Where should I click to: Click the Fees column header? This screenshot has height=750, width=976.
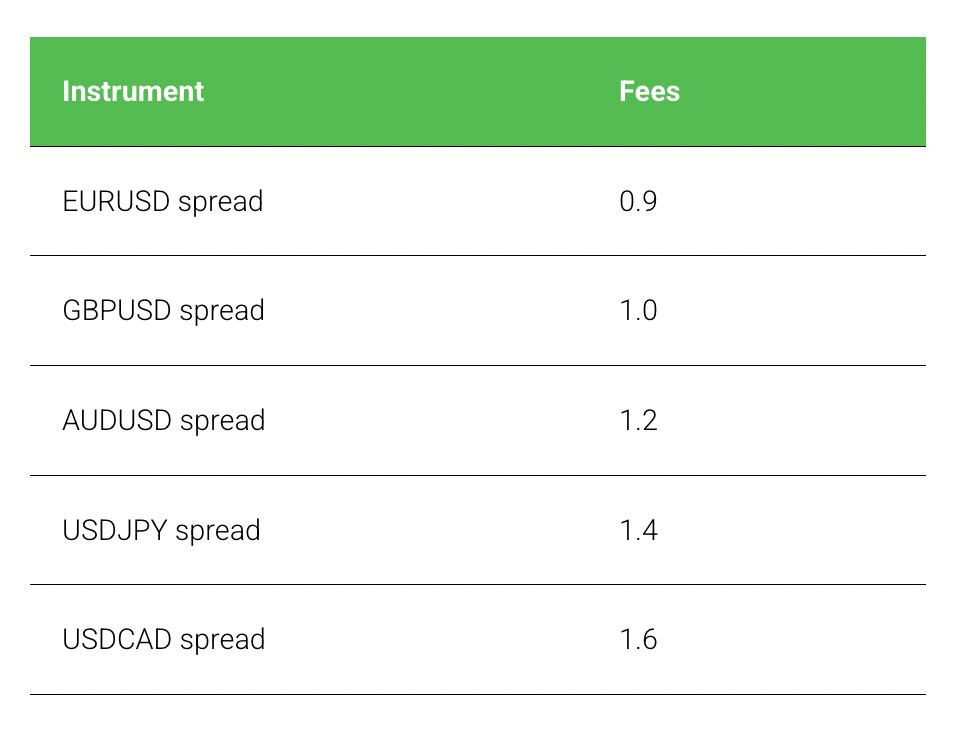(x=649, y=92)
